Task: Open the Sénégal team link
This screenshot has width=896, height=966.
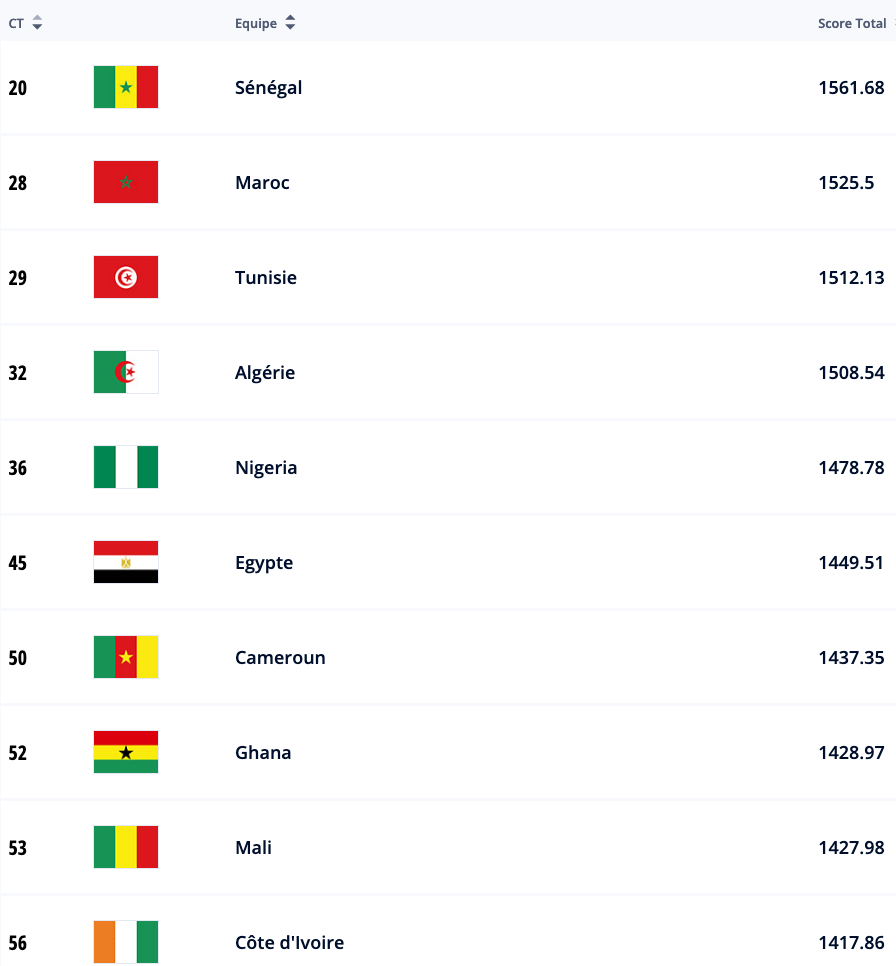Action: coord(268,87)
